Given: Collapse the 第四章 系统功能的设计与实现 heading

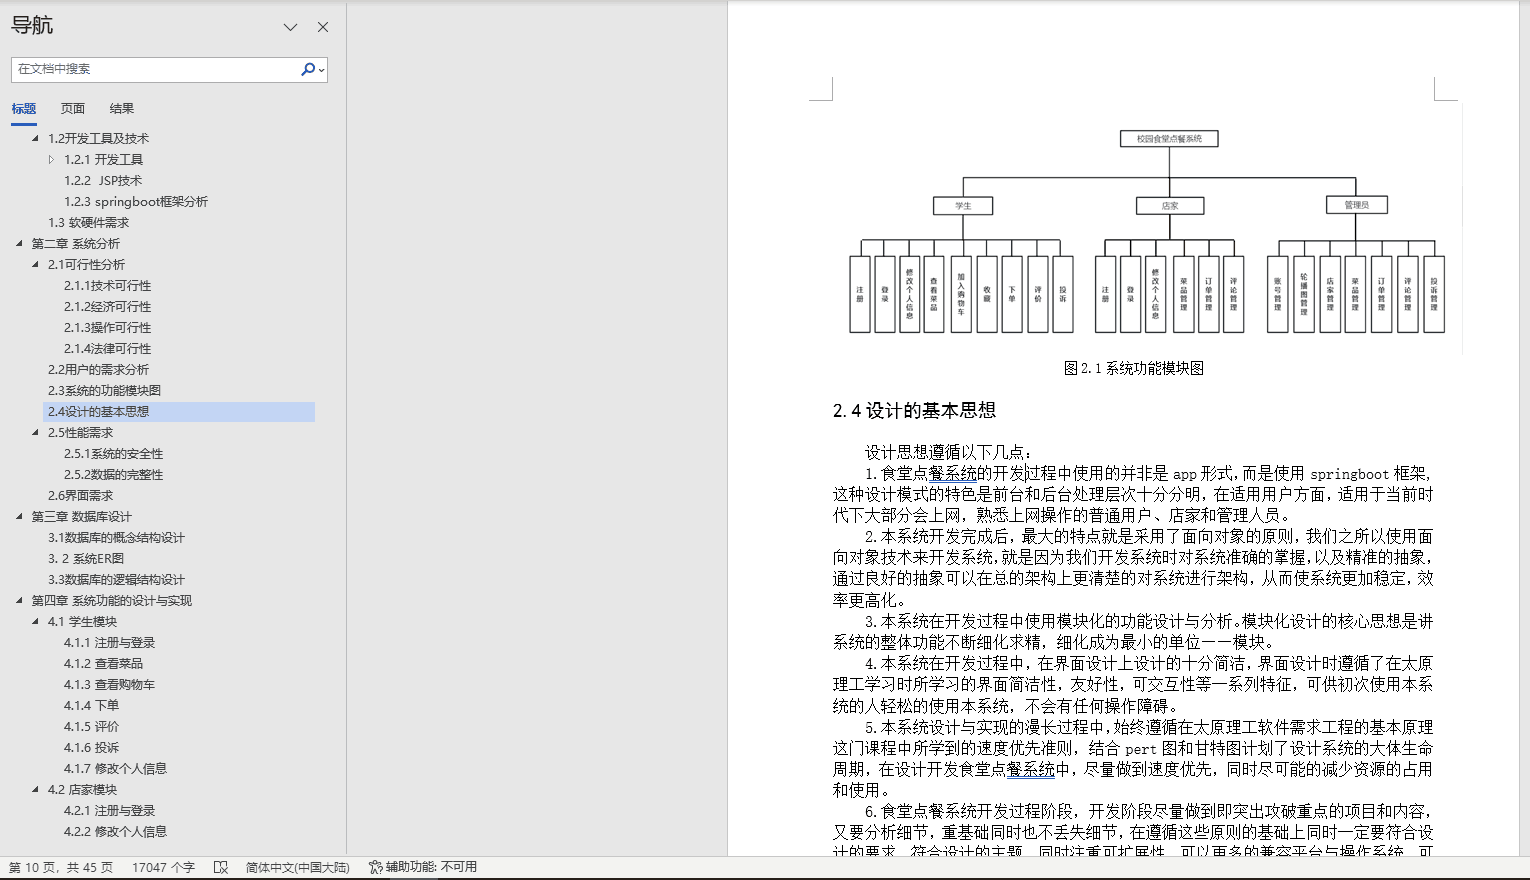Looking at the screenshot, I should tap(19, 600).
